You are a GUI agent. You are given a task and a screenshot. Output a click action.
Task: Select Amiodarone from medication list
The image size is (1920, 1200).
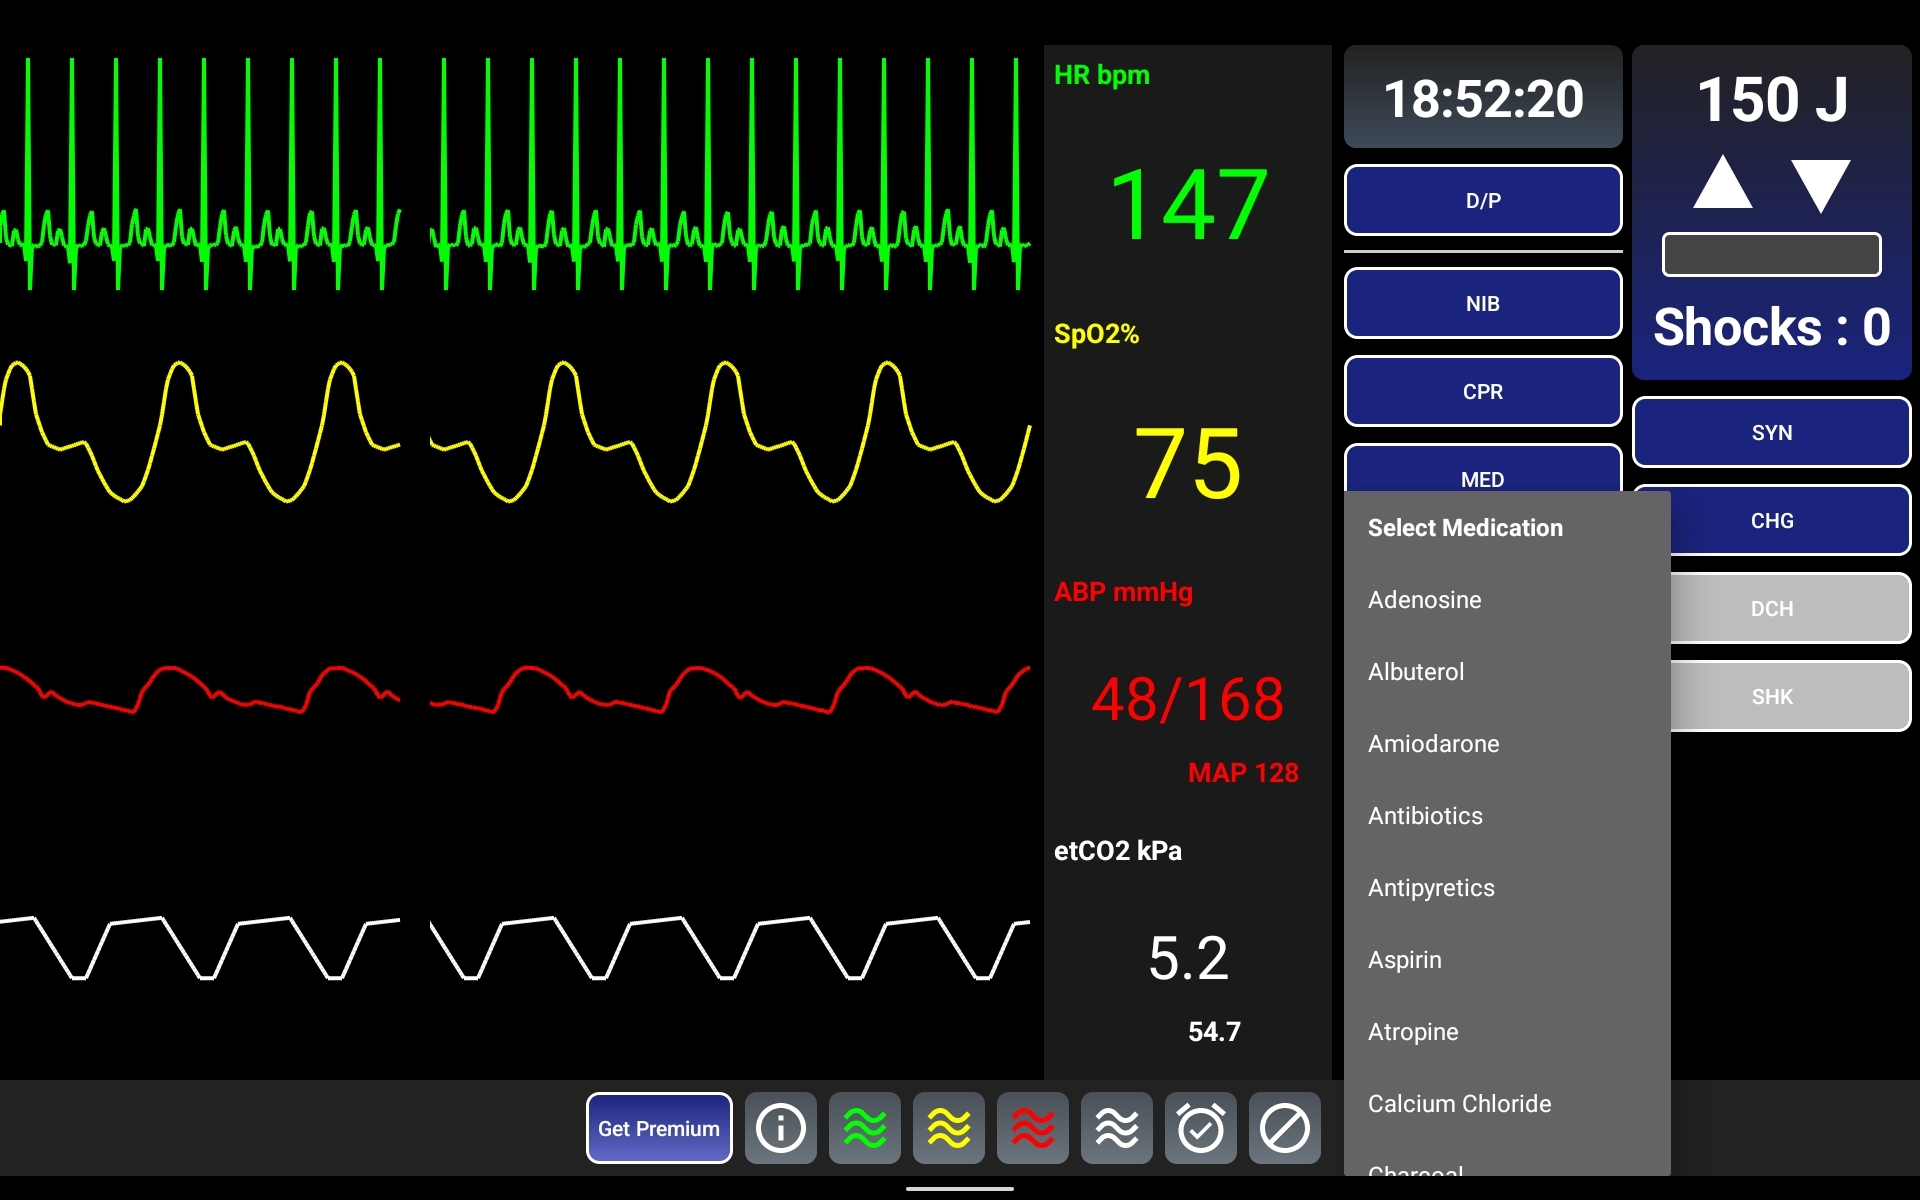coord(1433,744)
